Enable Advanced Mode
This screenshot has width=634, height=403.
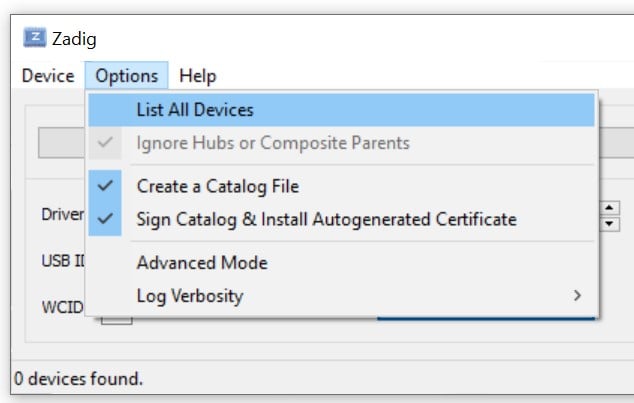coord(202,263)
